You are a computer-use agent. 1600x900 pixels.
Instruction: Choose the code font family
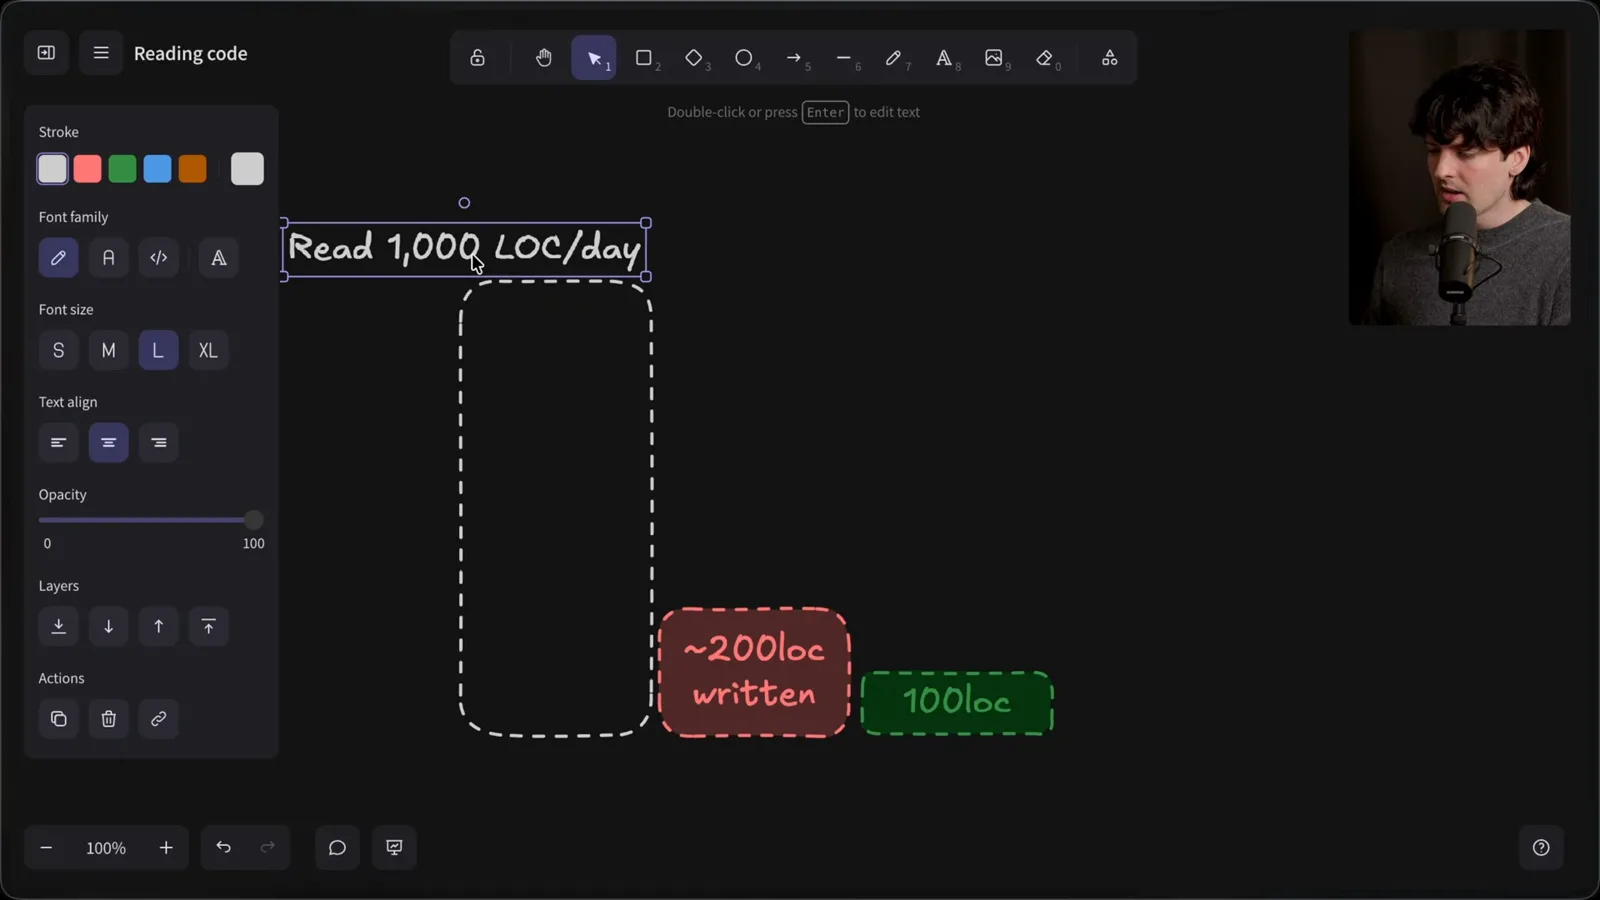point(159,258)
